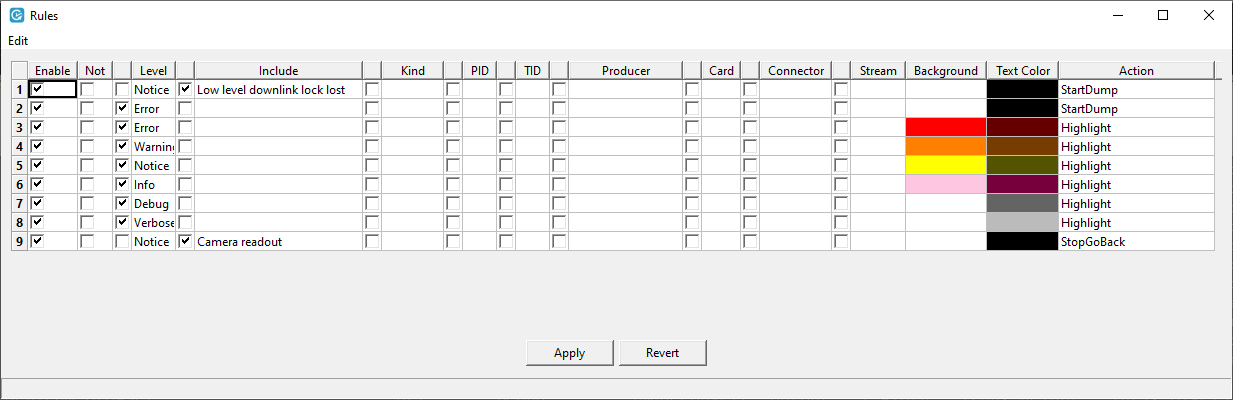Click the Kind column header
Viewport: 1233px width, 400px height.
pos(412,71)
